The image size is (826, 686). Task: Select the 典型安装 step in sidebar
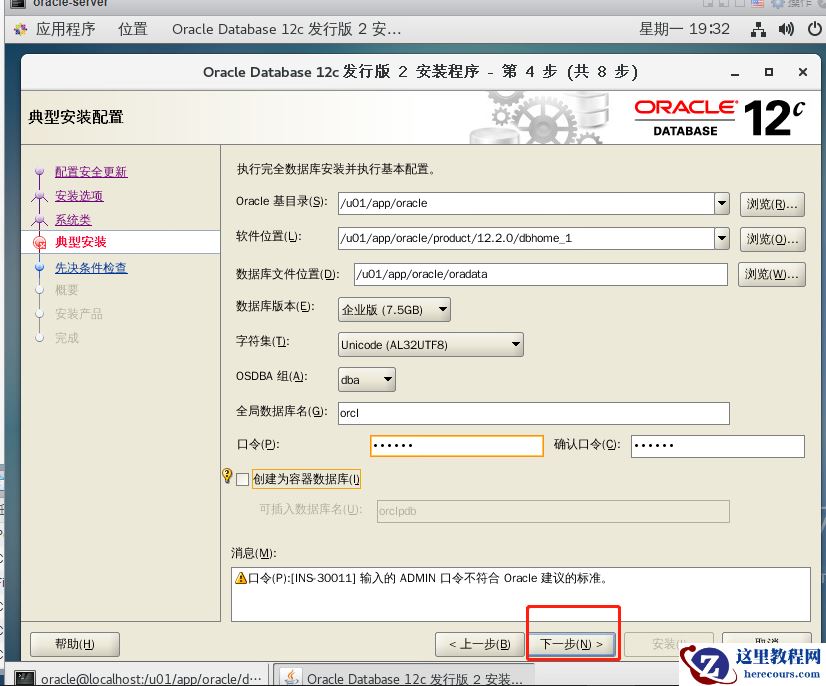(x=81, y=242)
